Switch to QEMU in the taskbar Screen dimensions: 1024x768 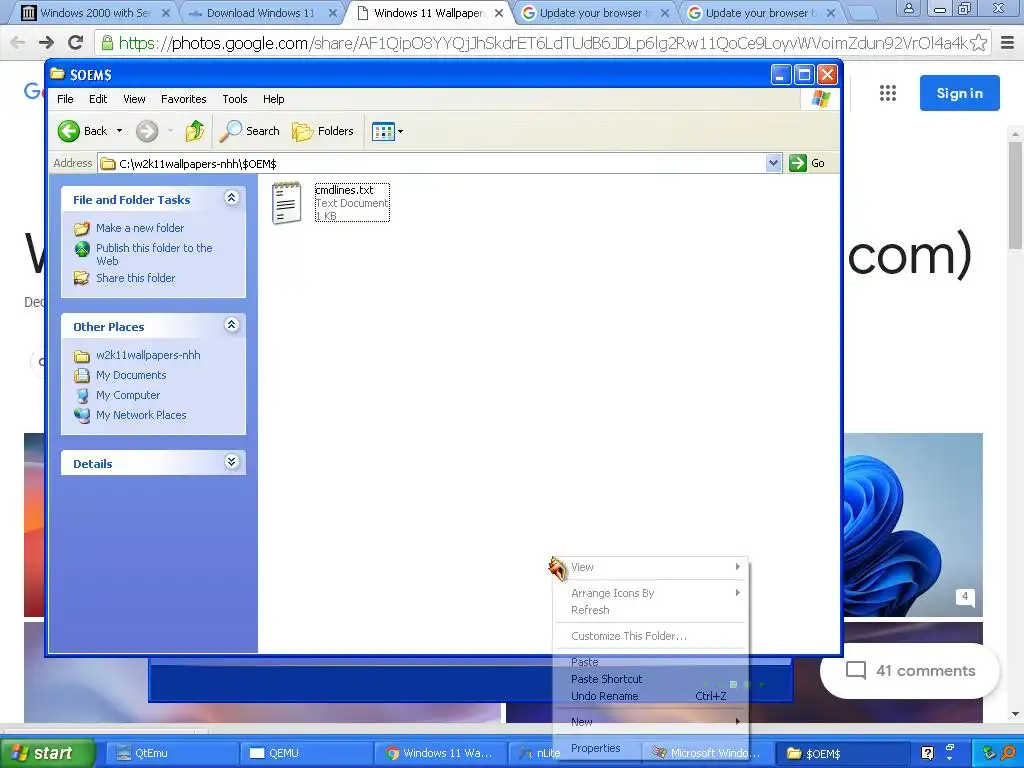[x=306, y=754]
